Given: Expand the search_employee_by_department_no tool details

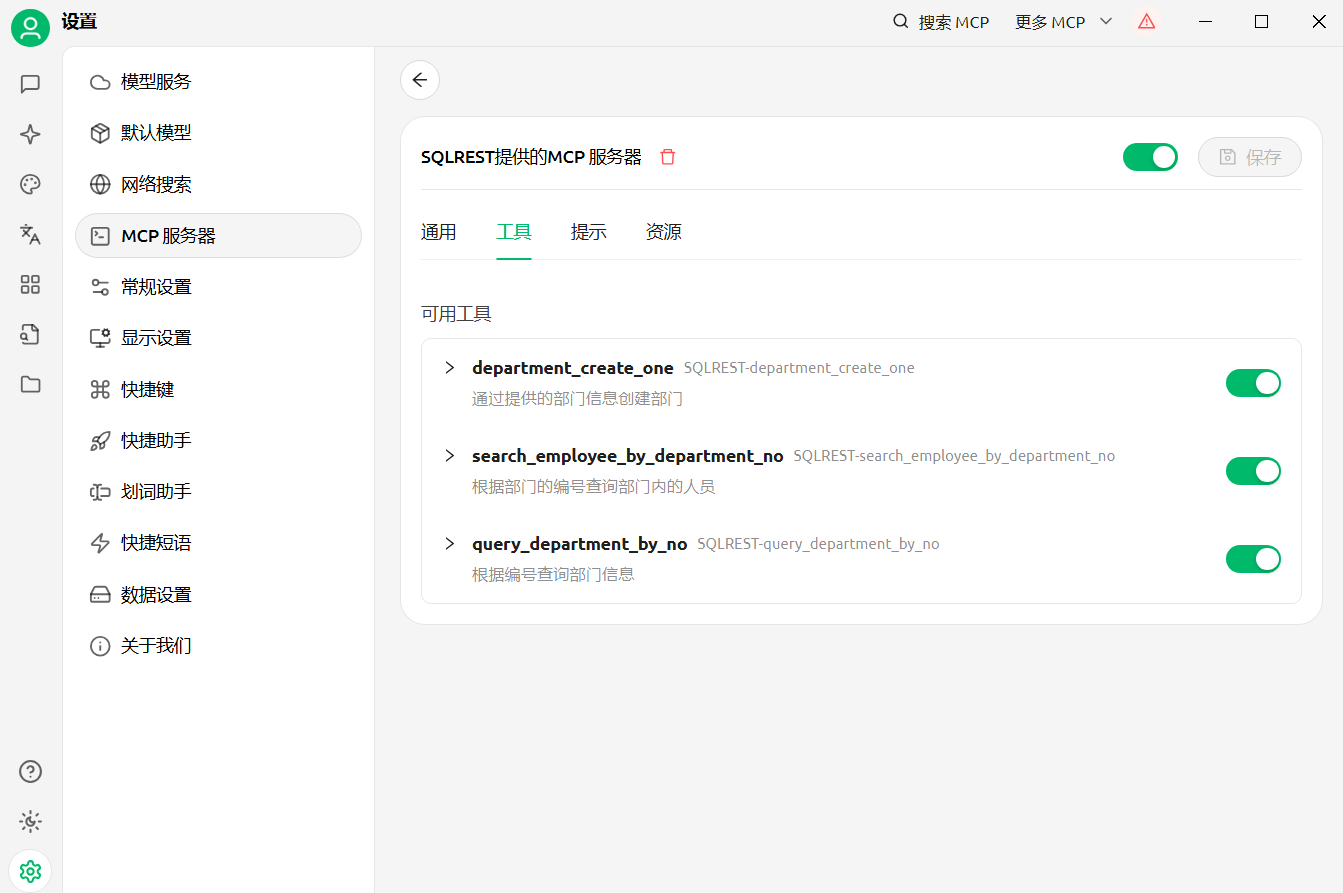Looking at the screenshot, I should 450,455.
